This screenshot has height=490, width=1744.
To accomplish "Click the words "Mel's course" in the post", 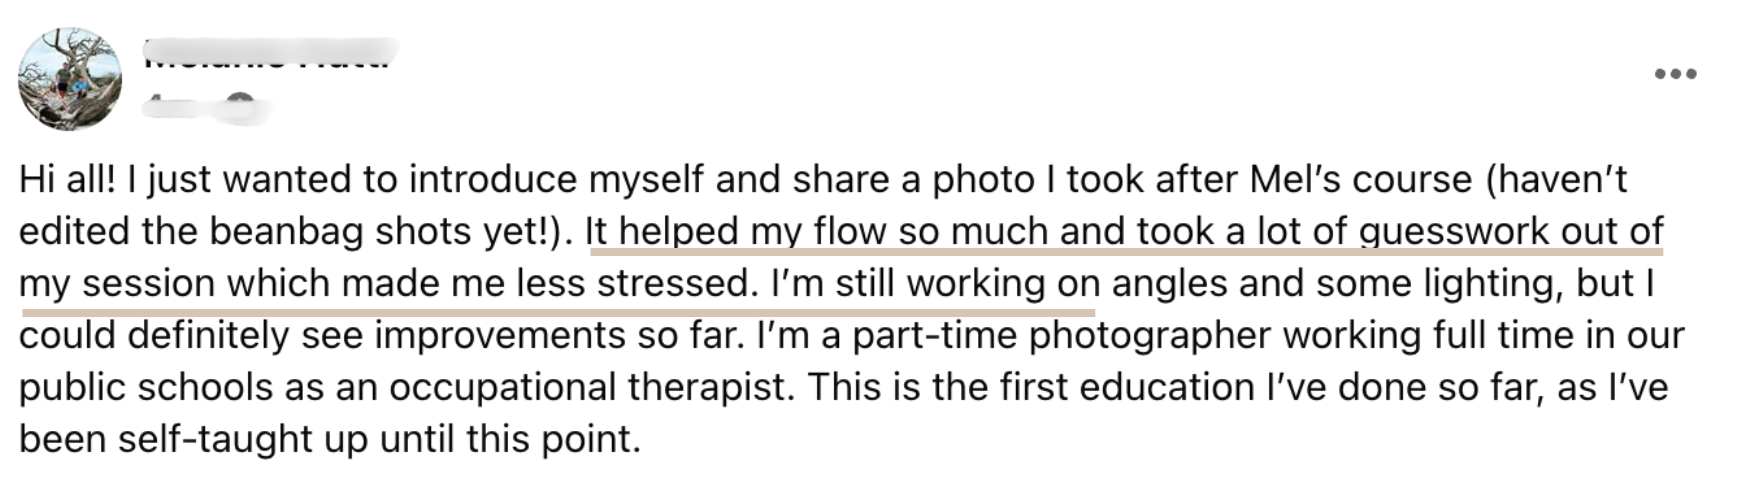I will click(x=1361, y=180).
